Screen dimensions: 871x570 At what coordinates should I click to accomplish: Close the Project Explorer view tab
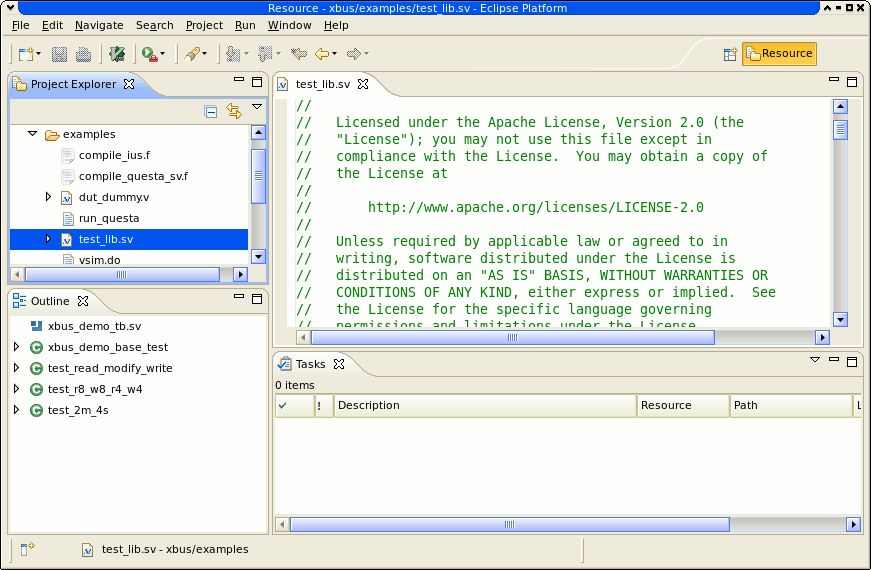point(129,84)
